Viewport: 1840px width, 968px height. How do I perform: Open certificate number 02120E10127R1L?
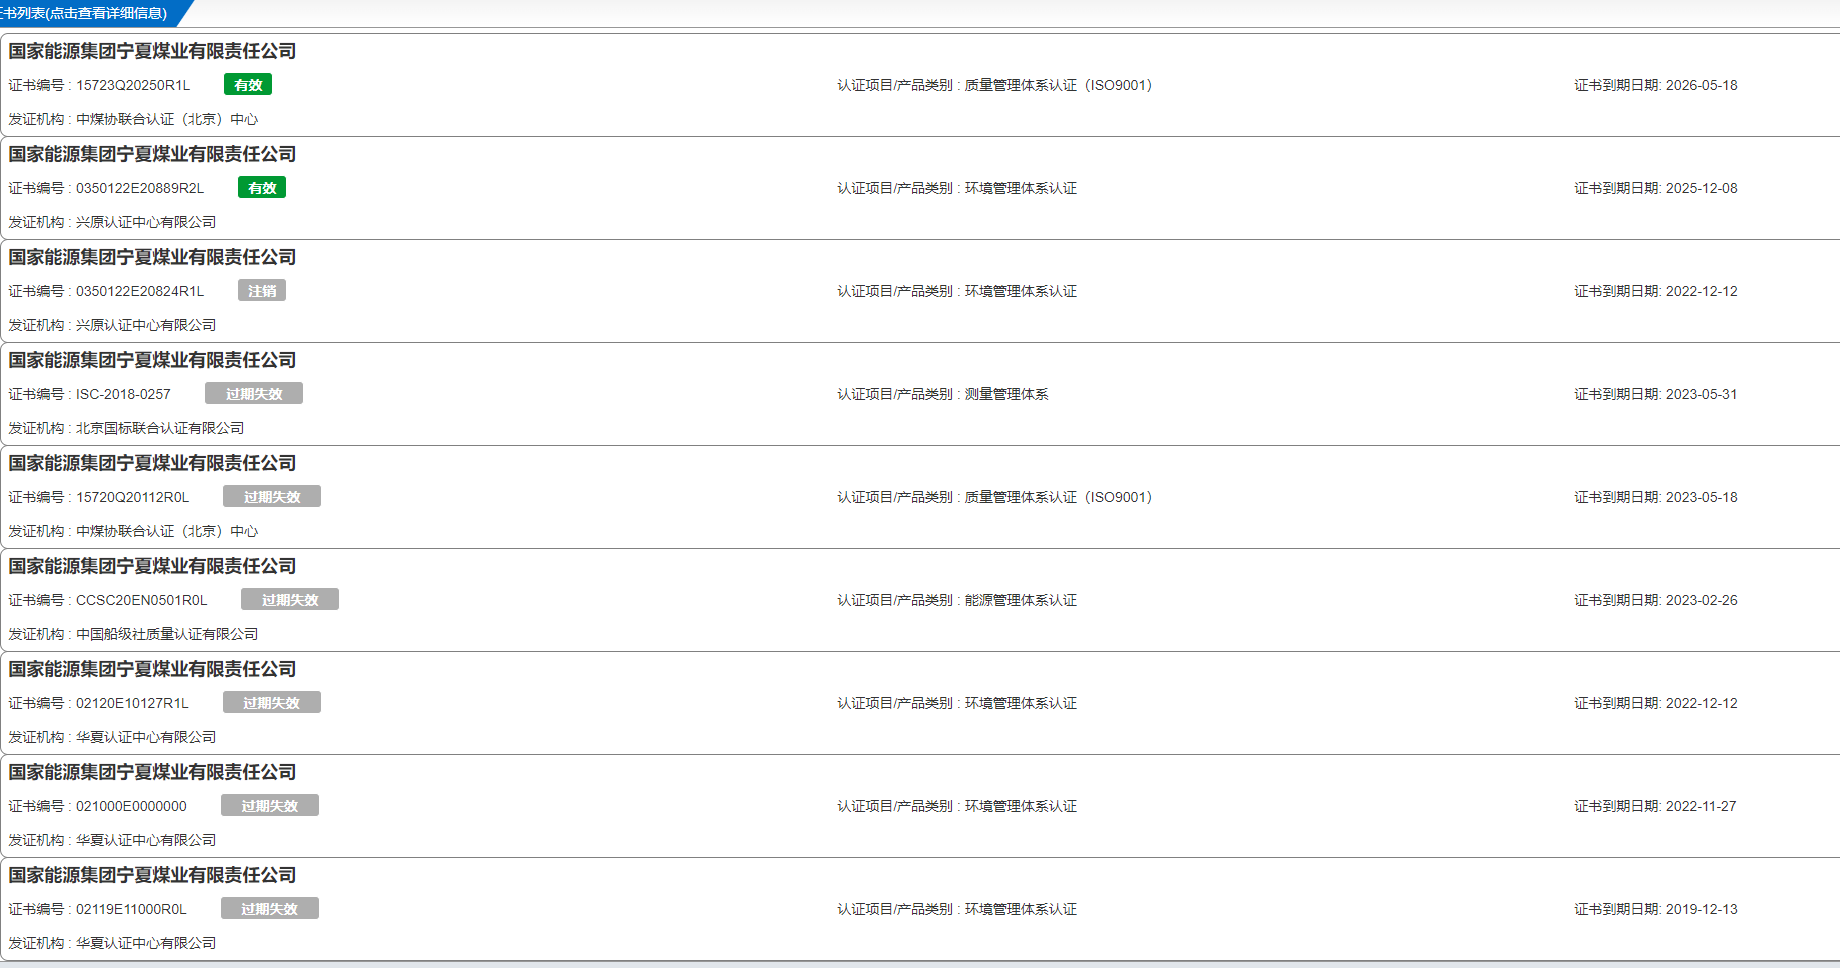(x=132, y=703)
